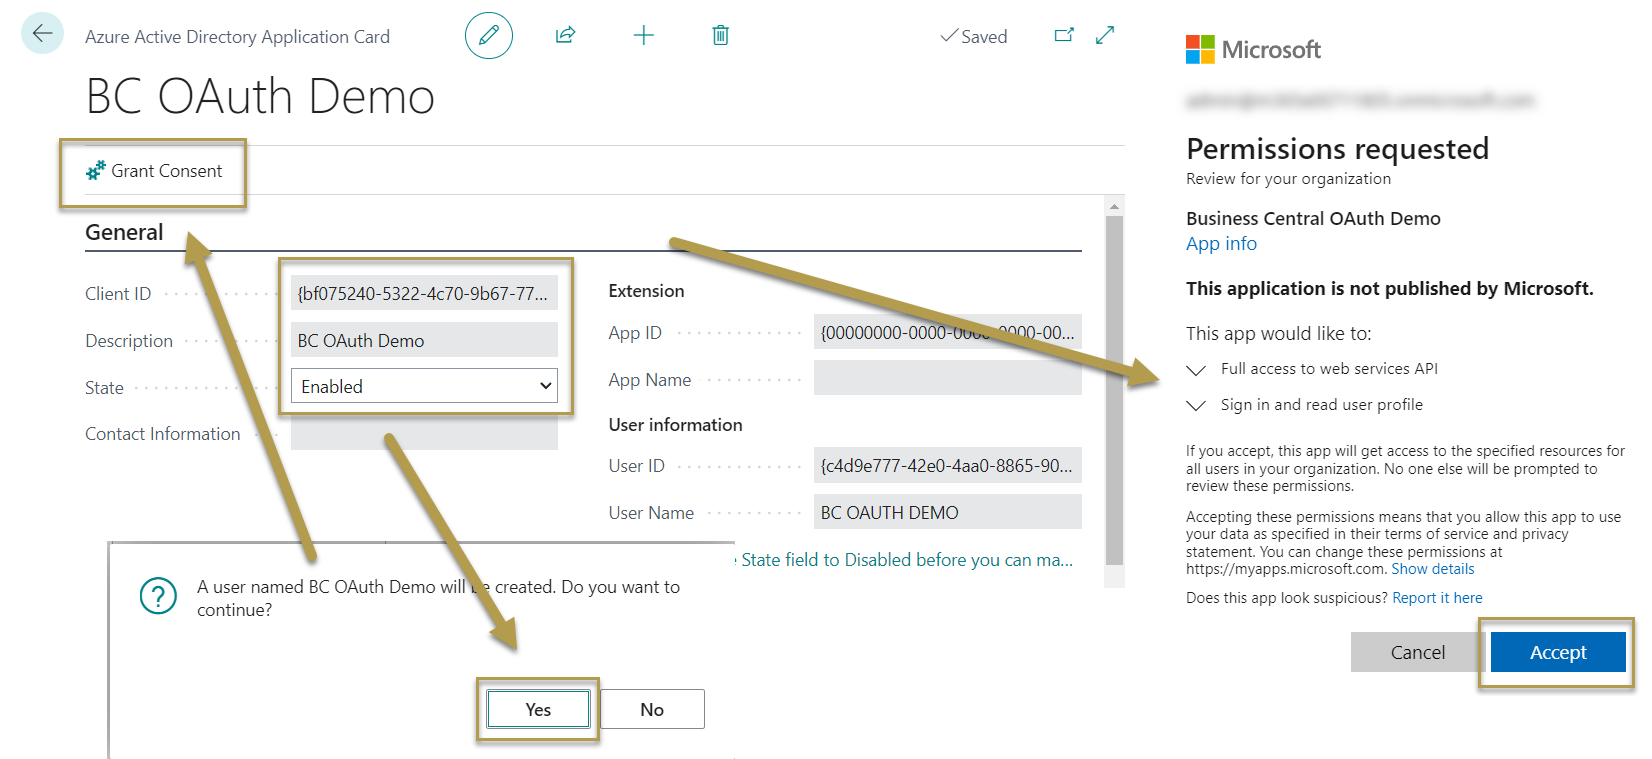The image size is (1652, 759).
Task: Click the vertical scrollbar up arrow
Action: (x=1114, y=206)
